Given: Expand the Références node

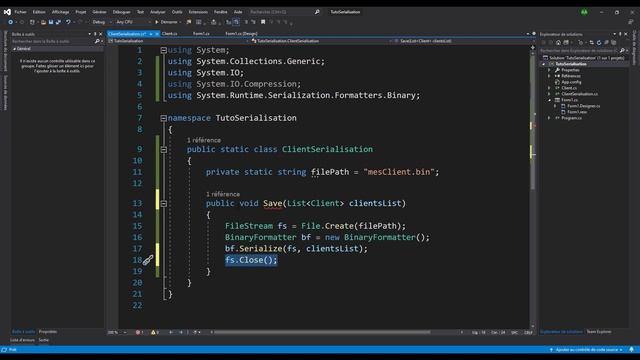Looking at the screenshot, I should [549, 76].
